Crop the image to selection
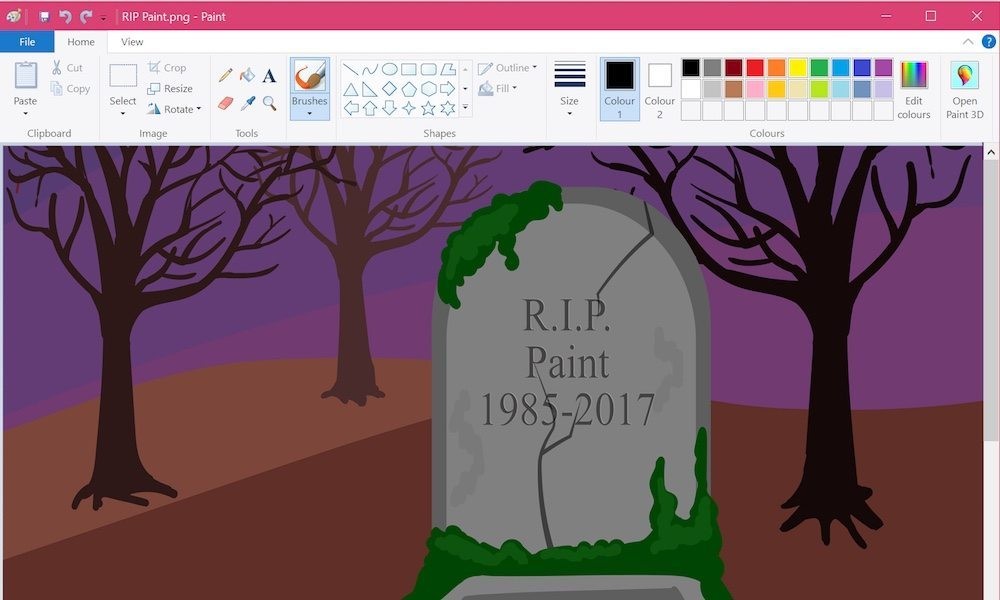The image size is (1000, 600). click(x=167, y=68)
